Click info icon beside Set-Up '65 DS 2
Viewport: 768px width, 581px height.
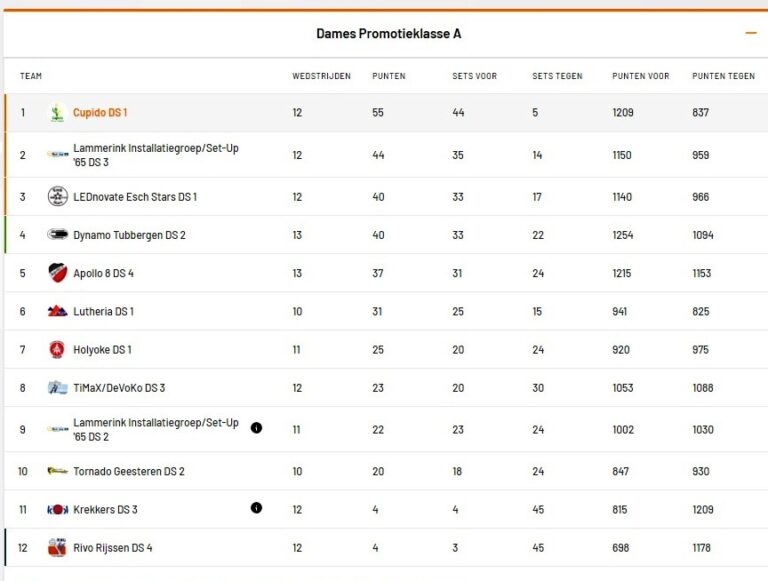click(256, 428)
